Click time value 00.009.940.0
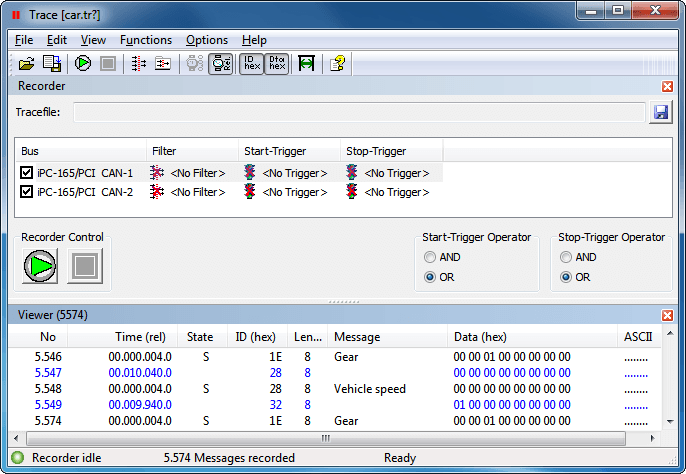 tap(140, 405)
